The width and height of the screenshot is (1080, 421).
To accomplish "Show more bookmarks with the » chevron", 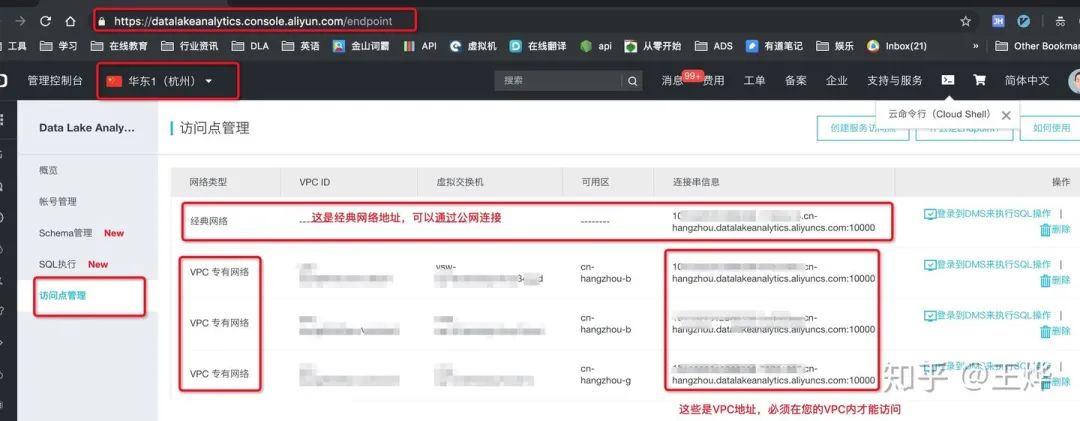I will click(975, 46).
